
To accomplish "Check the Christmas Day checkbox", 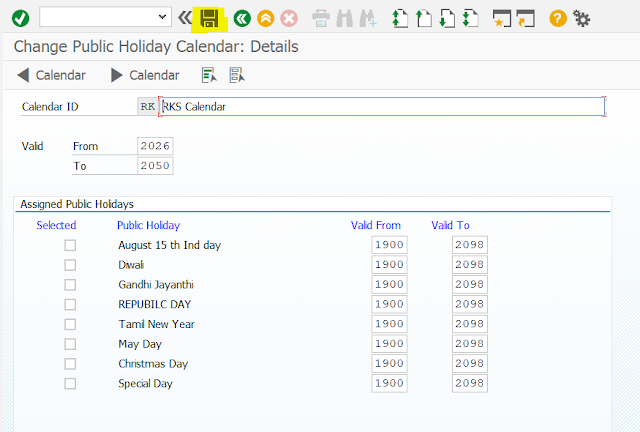I will [x=70, y=364].
